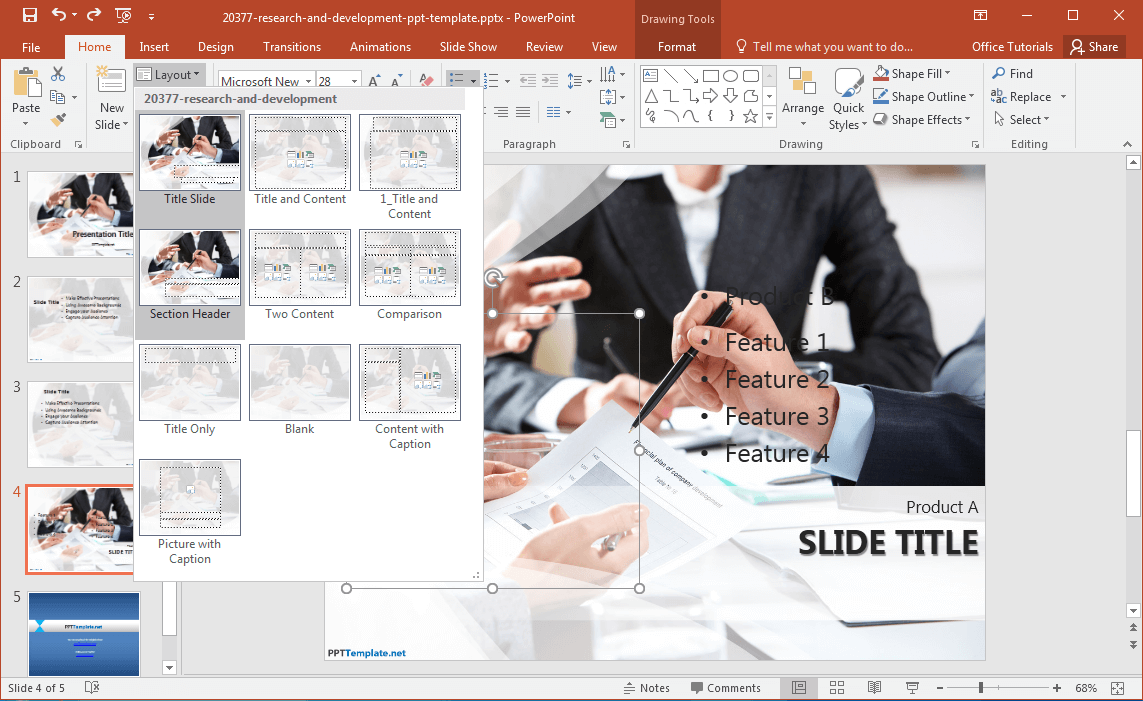The image size is (1143, 701).
Task: Expand the Select dropdown in Editing
Action: (1046, 120)
